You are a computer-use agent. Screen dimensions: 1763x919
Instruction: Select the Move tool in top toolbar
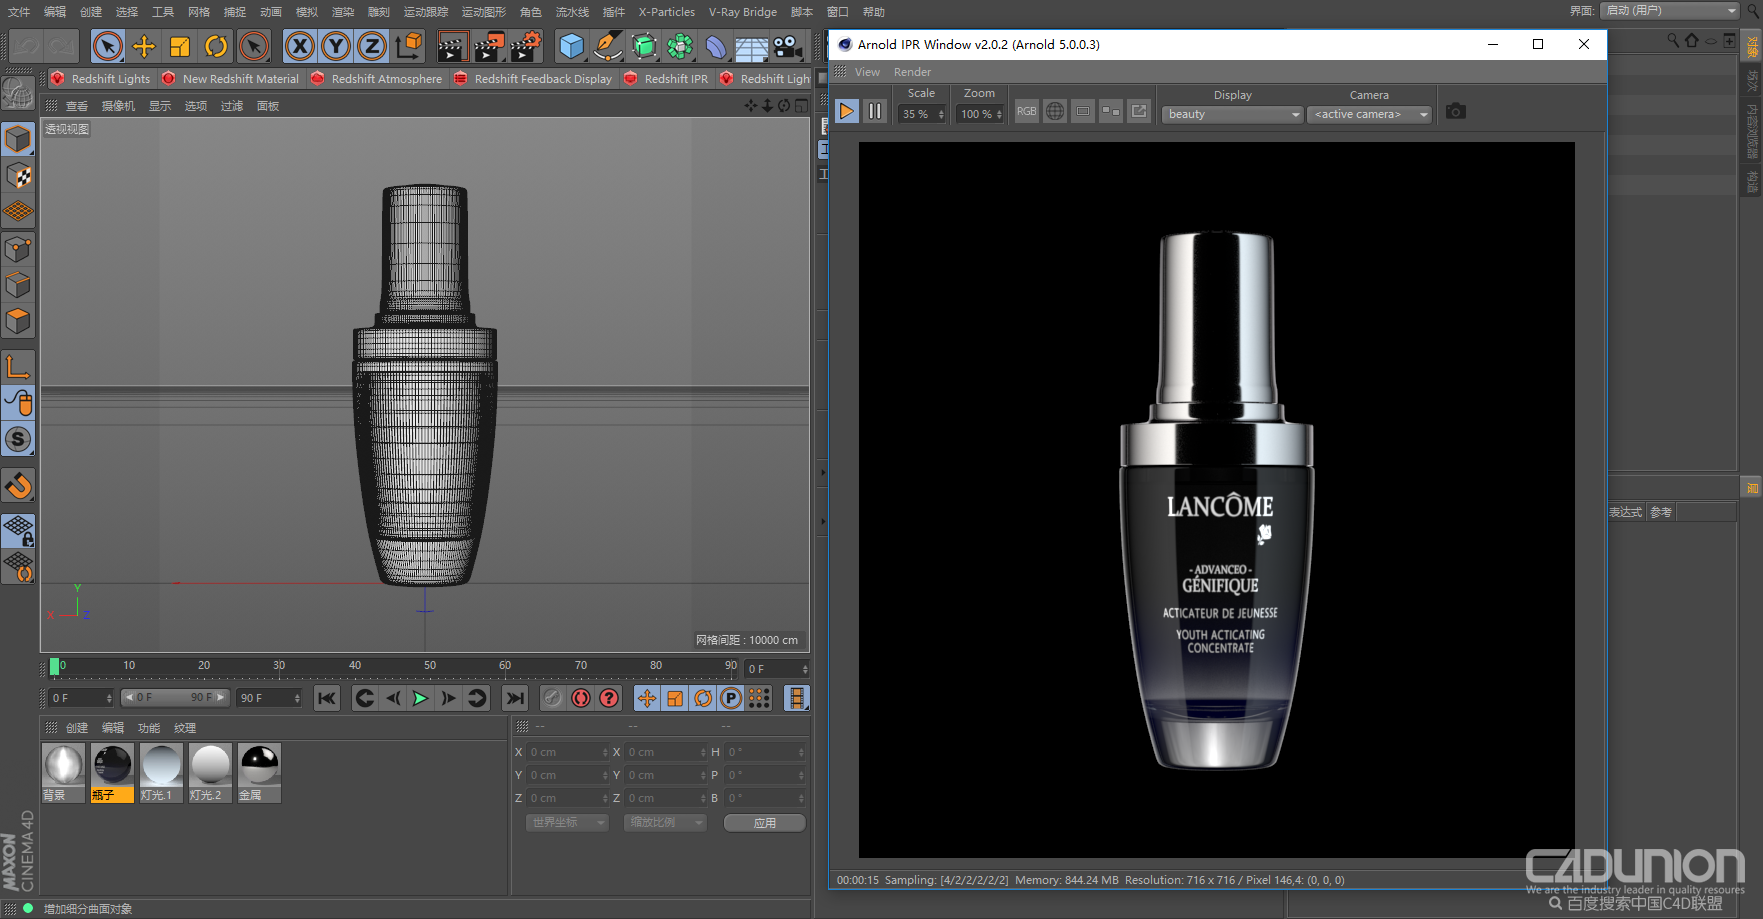click(144, 46)
